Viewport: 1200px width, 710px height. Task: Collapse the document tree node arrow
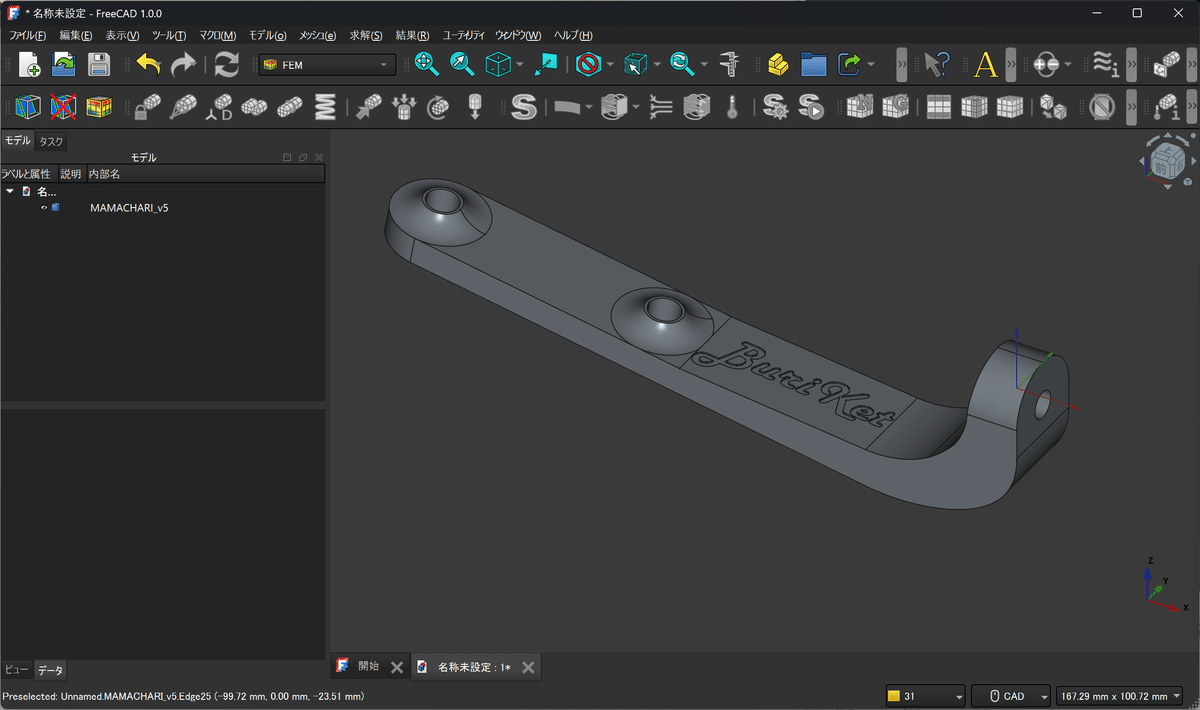(10, 191)
